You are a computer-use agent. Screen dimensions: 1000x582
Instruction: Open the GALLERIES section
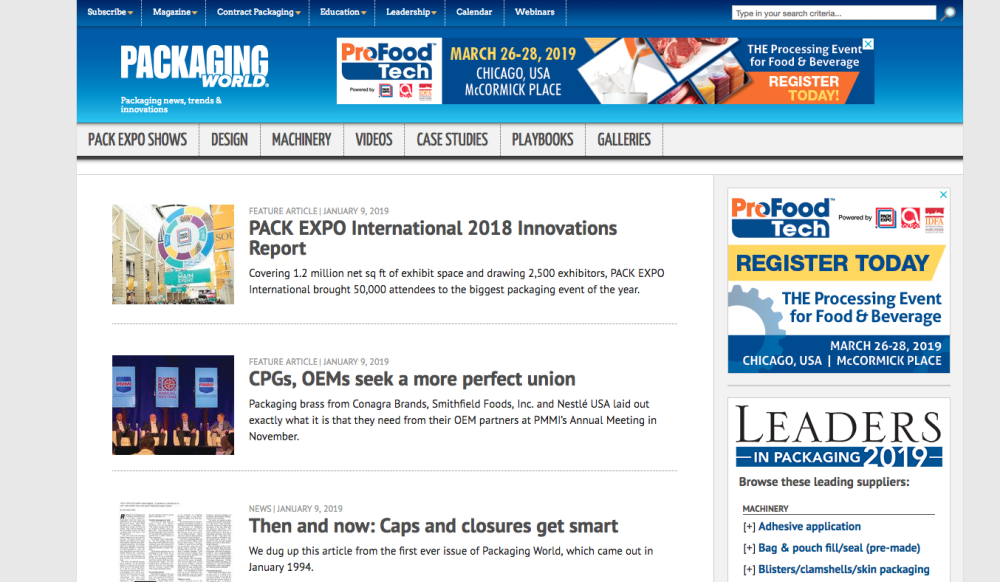(624, 140)
